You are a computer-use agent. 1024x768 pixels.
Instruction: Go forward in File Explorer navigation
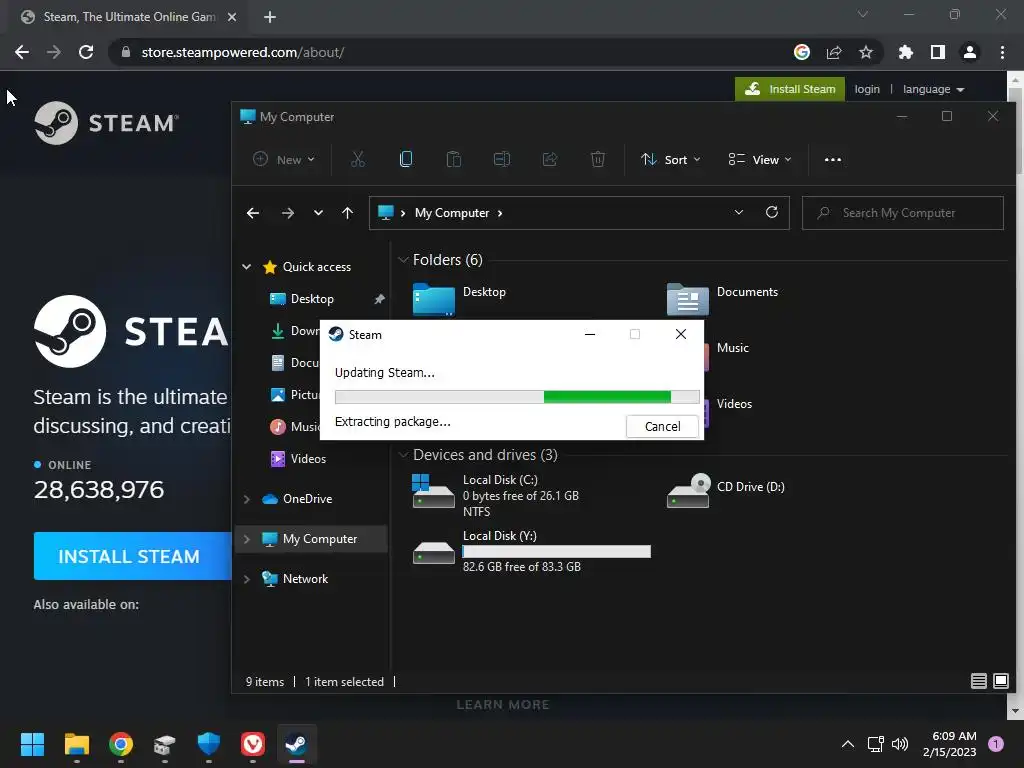287,213
